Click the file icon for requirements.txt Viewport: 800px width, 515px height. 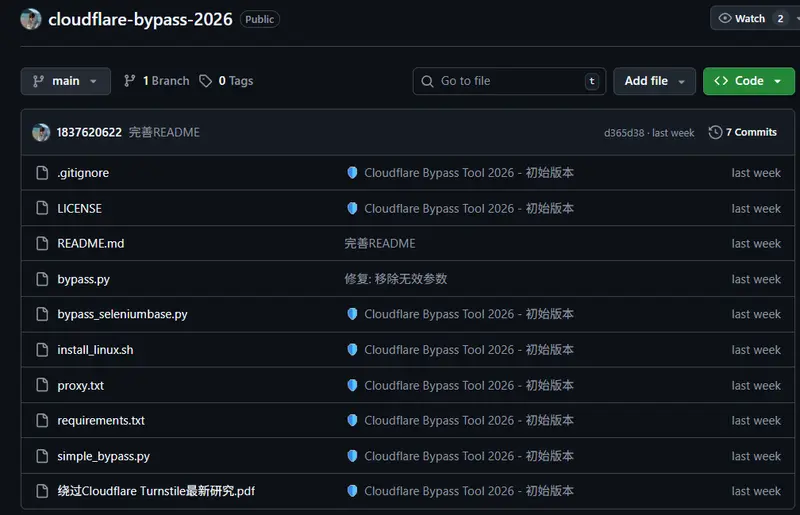[x=42, y=420]
